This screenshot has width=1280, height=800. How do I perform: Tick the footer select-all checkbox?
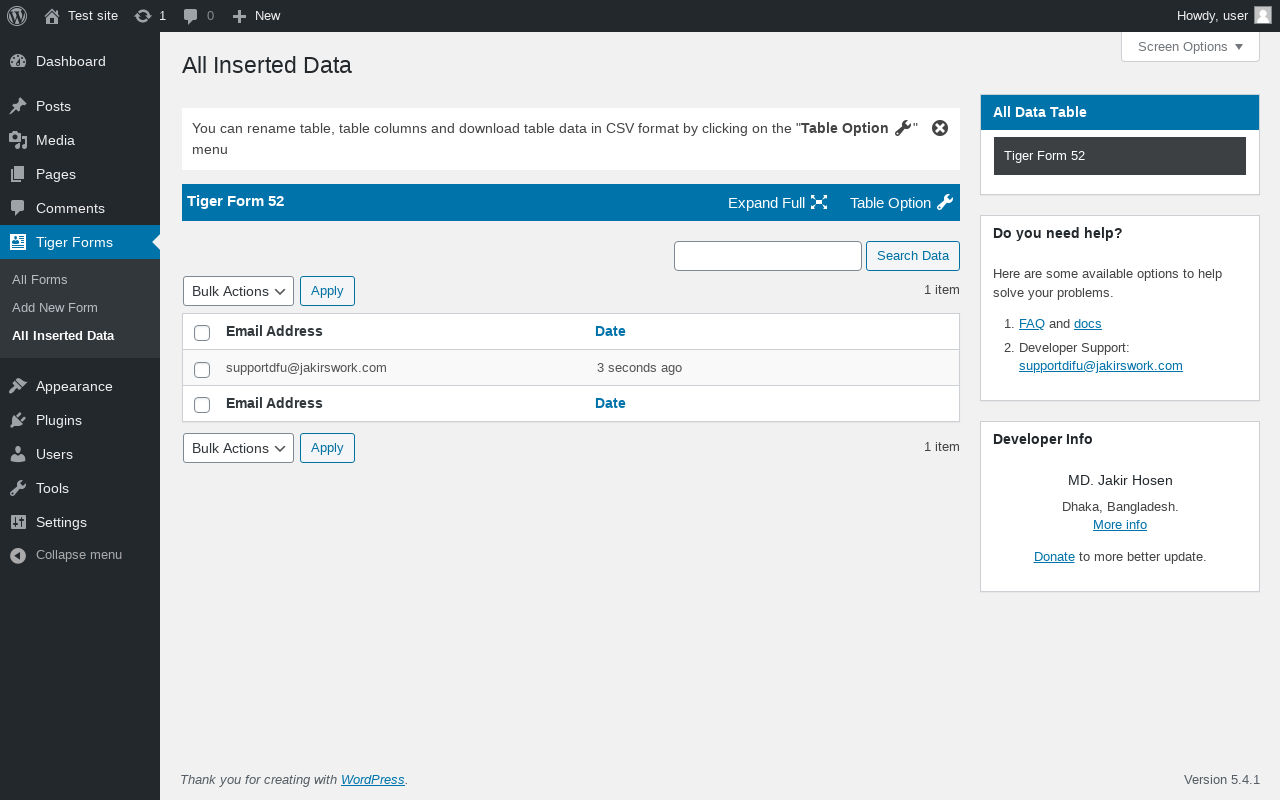pyautogui.click(x=202, y=404)
